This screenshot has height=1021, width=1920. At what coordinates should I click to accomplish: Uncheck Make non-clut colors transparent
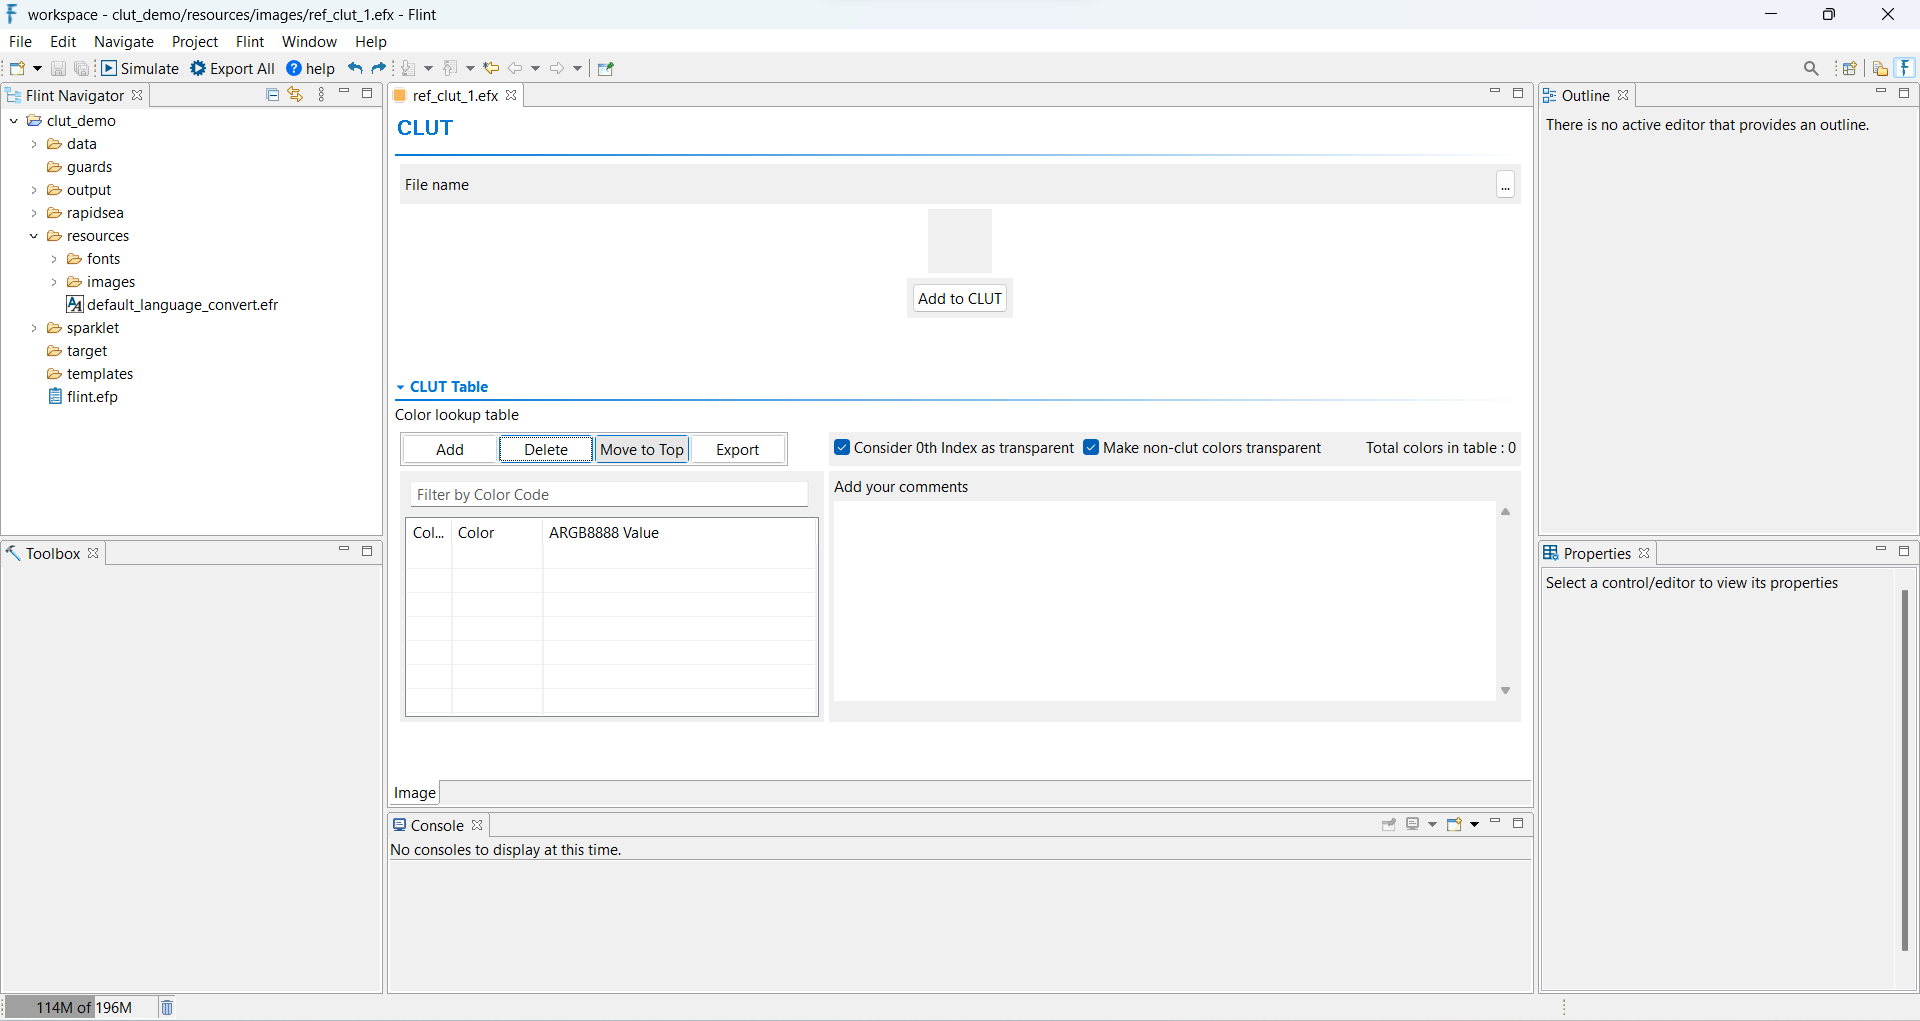point(1091,448)
